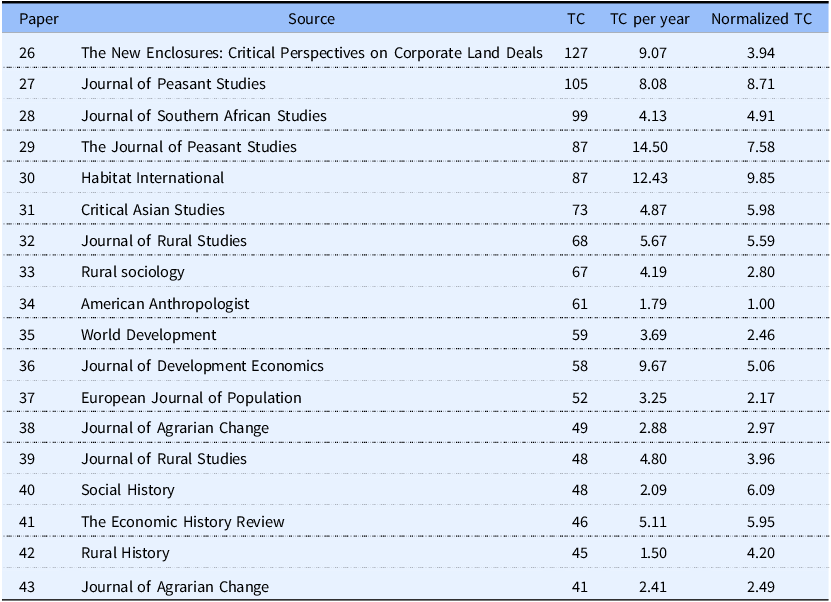Click 'The Economic History Review' entry
Viewport: 831px width, 602px height.
click(182, 522)
